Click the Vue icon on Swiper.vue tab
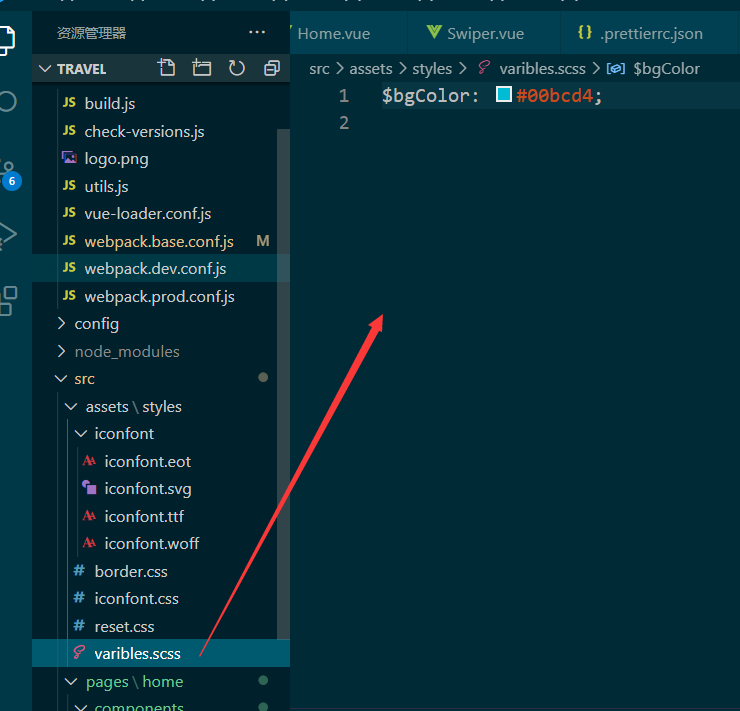This screenshot has height=711, width=740. (434, 33)
